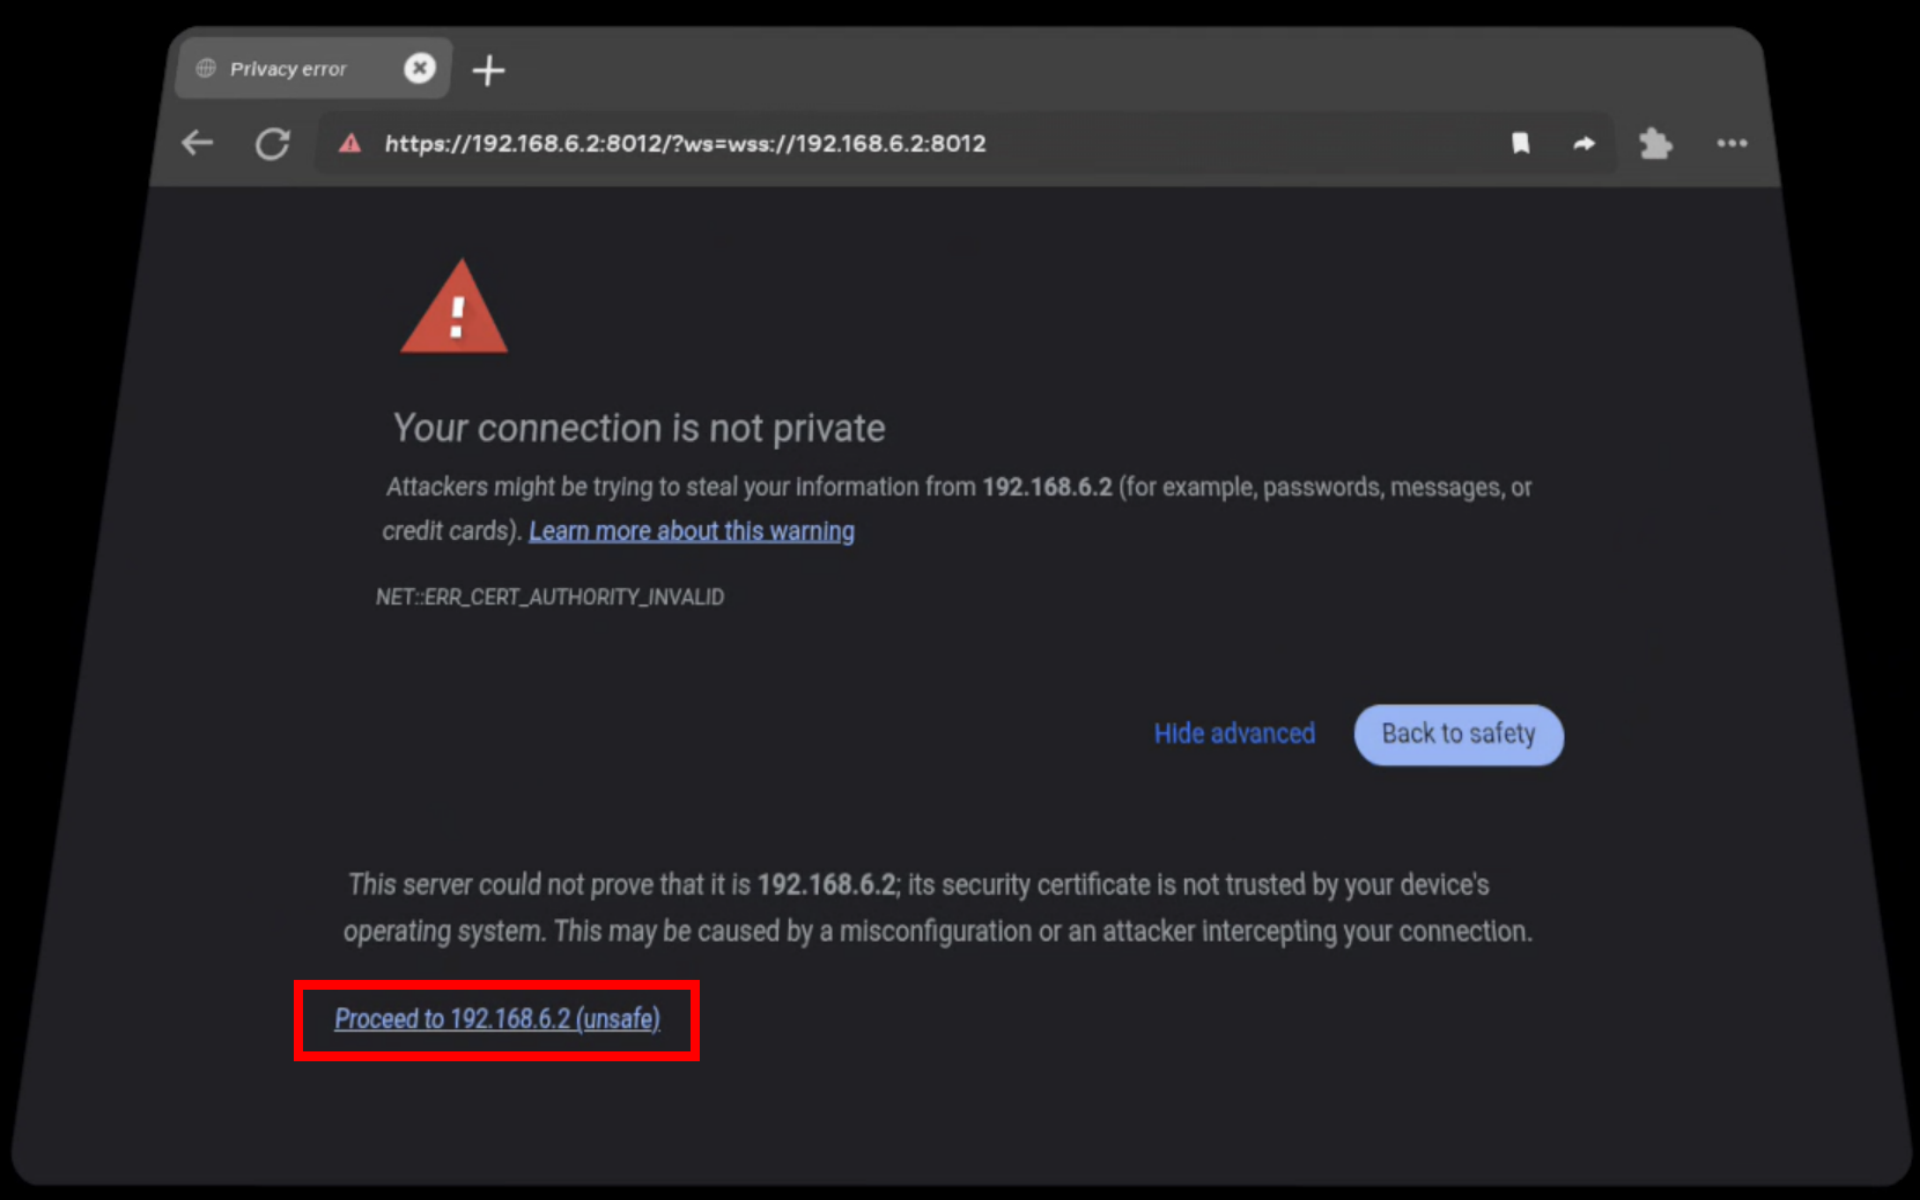Collapse details with Hide advanced
This screenshot has height=1200, width=1920.
coord(1234,734)
